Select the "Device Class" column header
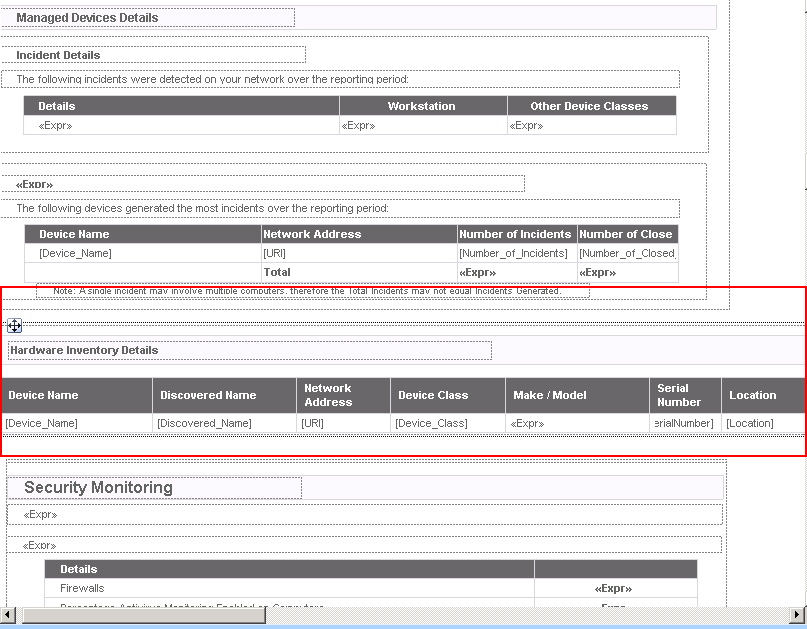The width and height of the screenshot is (807, 629). (448, 395)
